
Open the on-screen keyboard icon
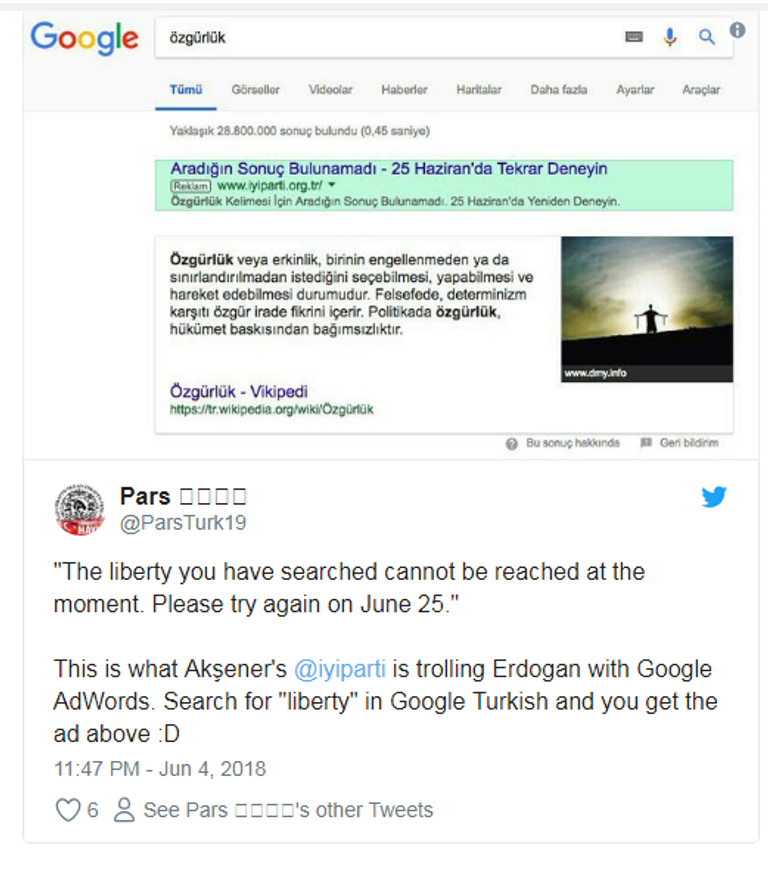pos(634,37)
